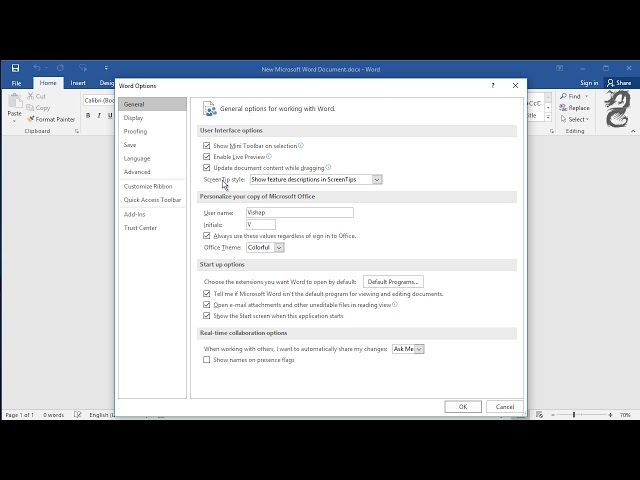The width and height of the screenshot is (640, 480).
Task: Click the Redo icon in title bar
Action: pos(60,68)
